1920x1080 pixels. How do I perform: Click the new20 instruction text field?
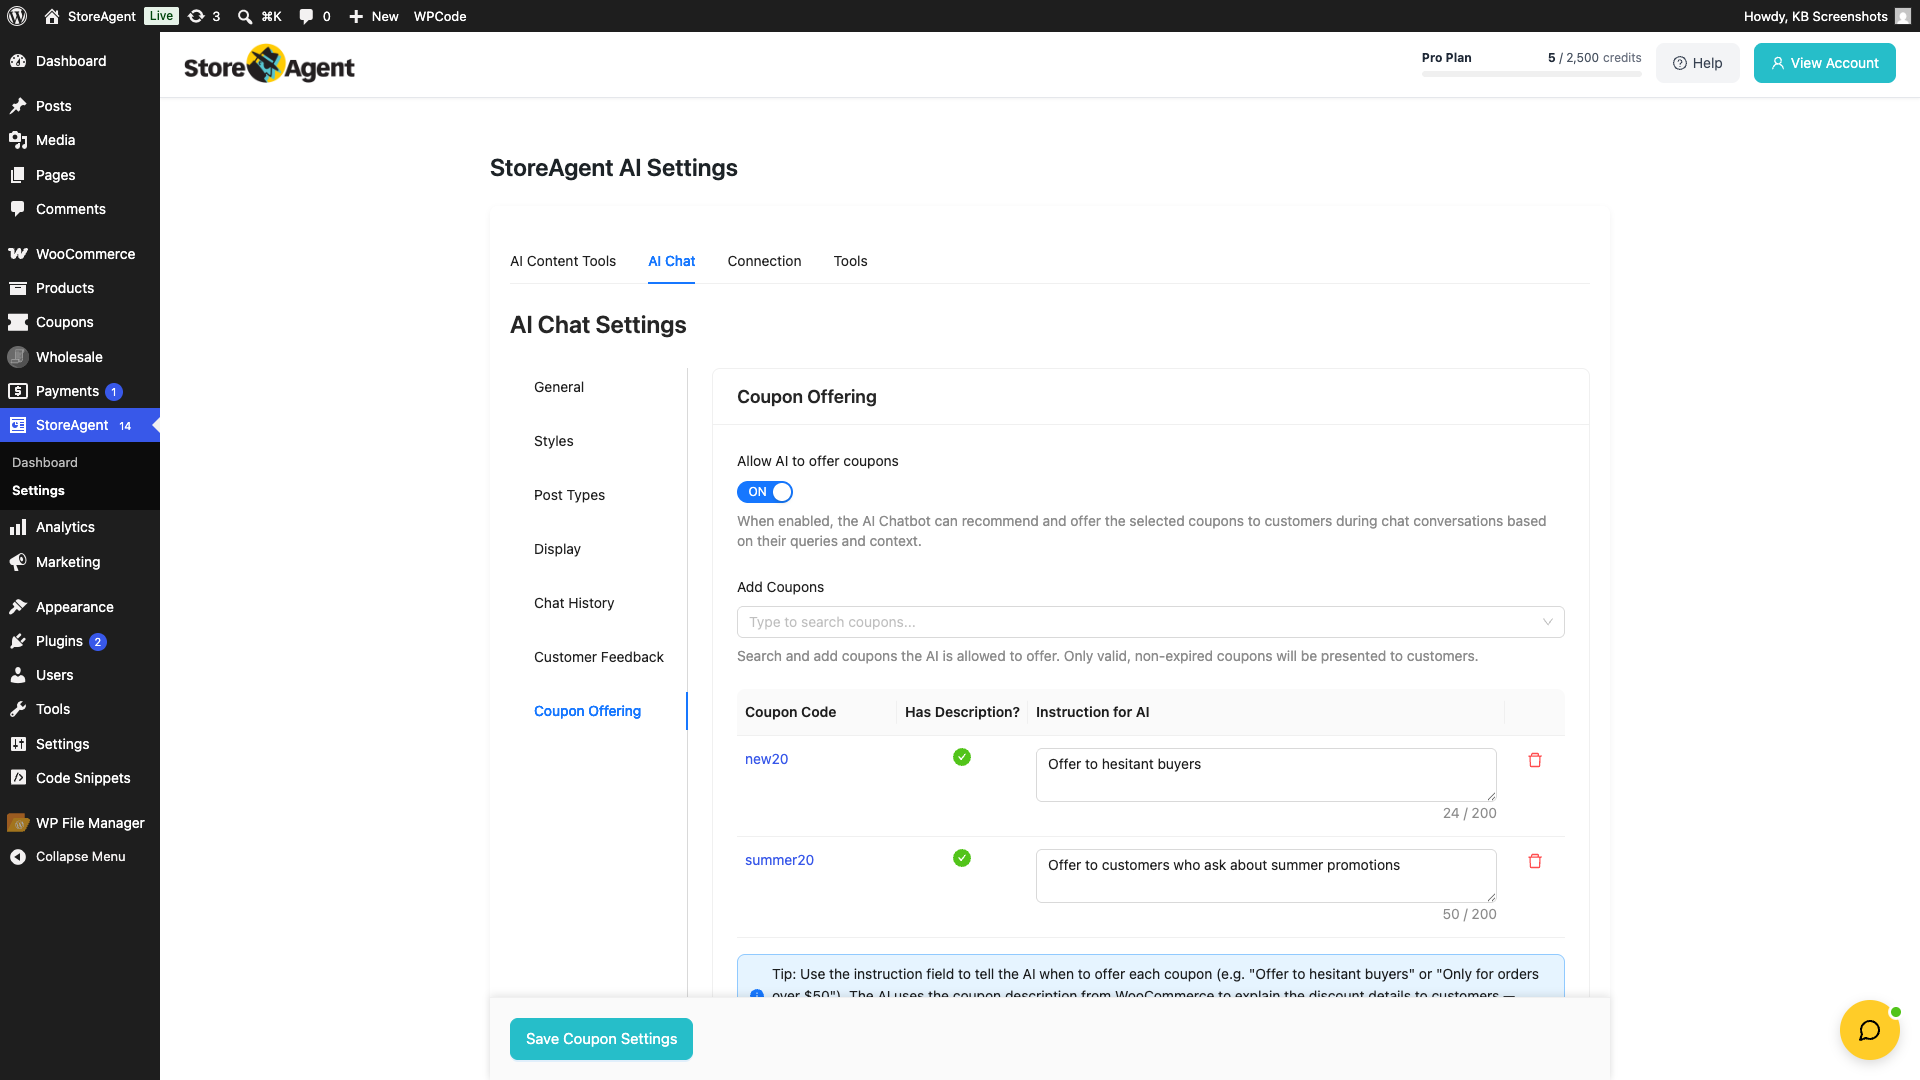pos(1266,775)
